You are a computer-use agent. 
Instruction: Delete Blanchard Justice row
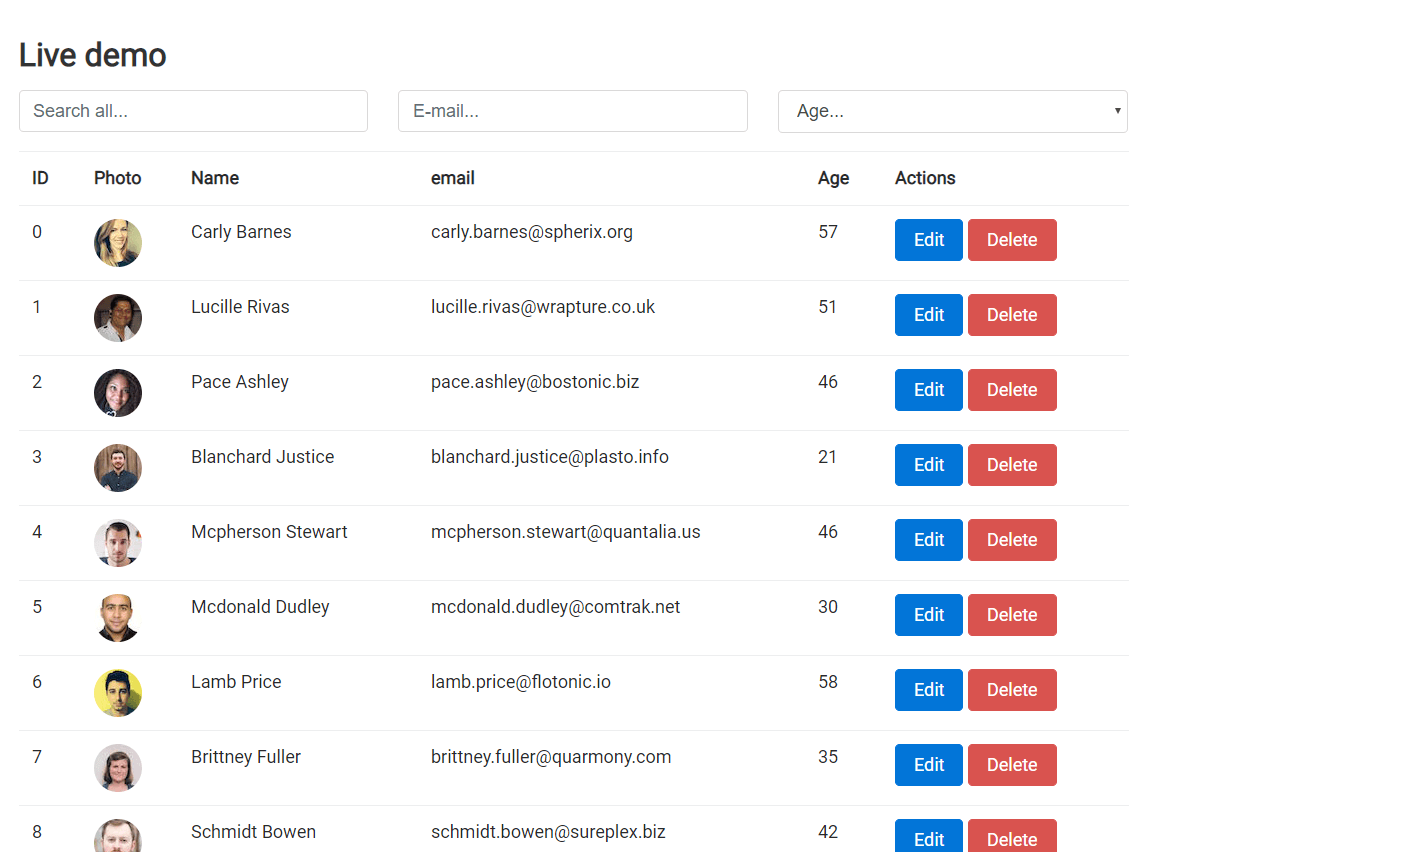pos(1012,465)
